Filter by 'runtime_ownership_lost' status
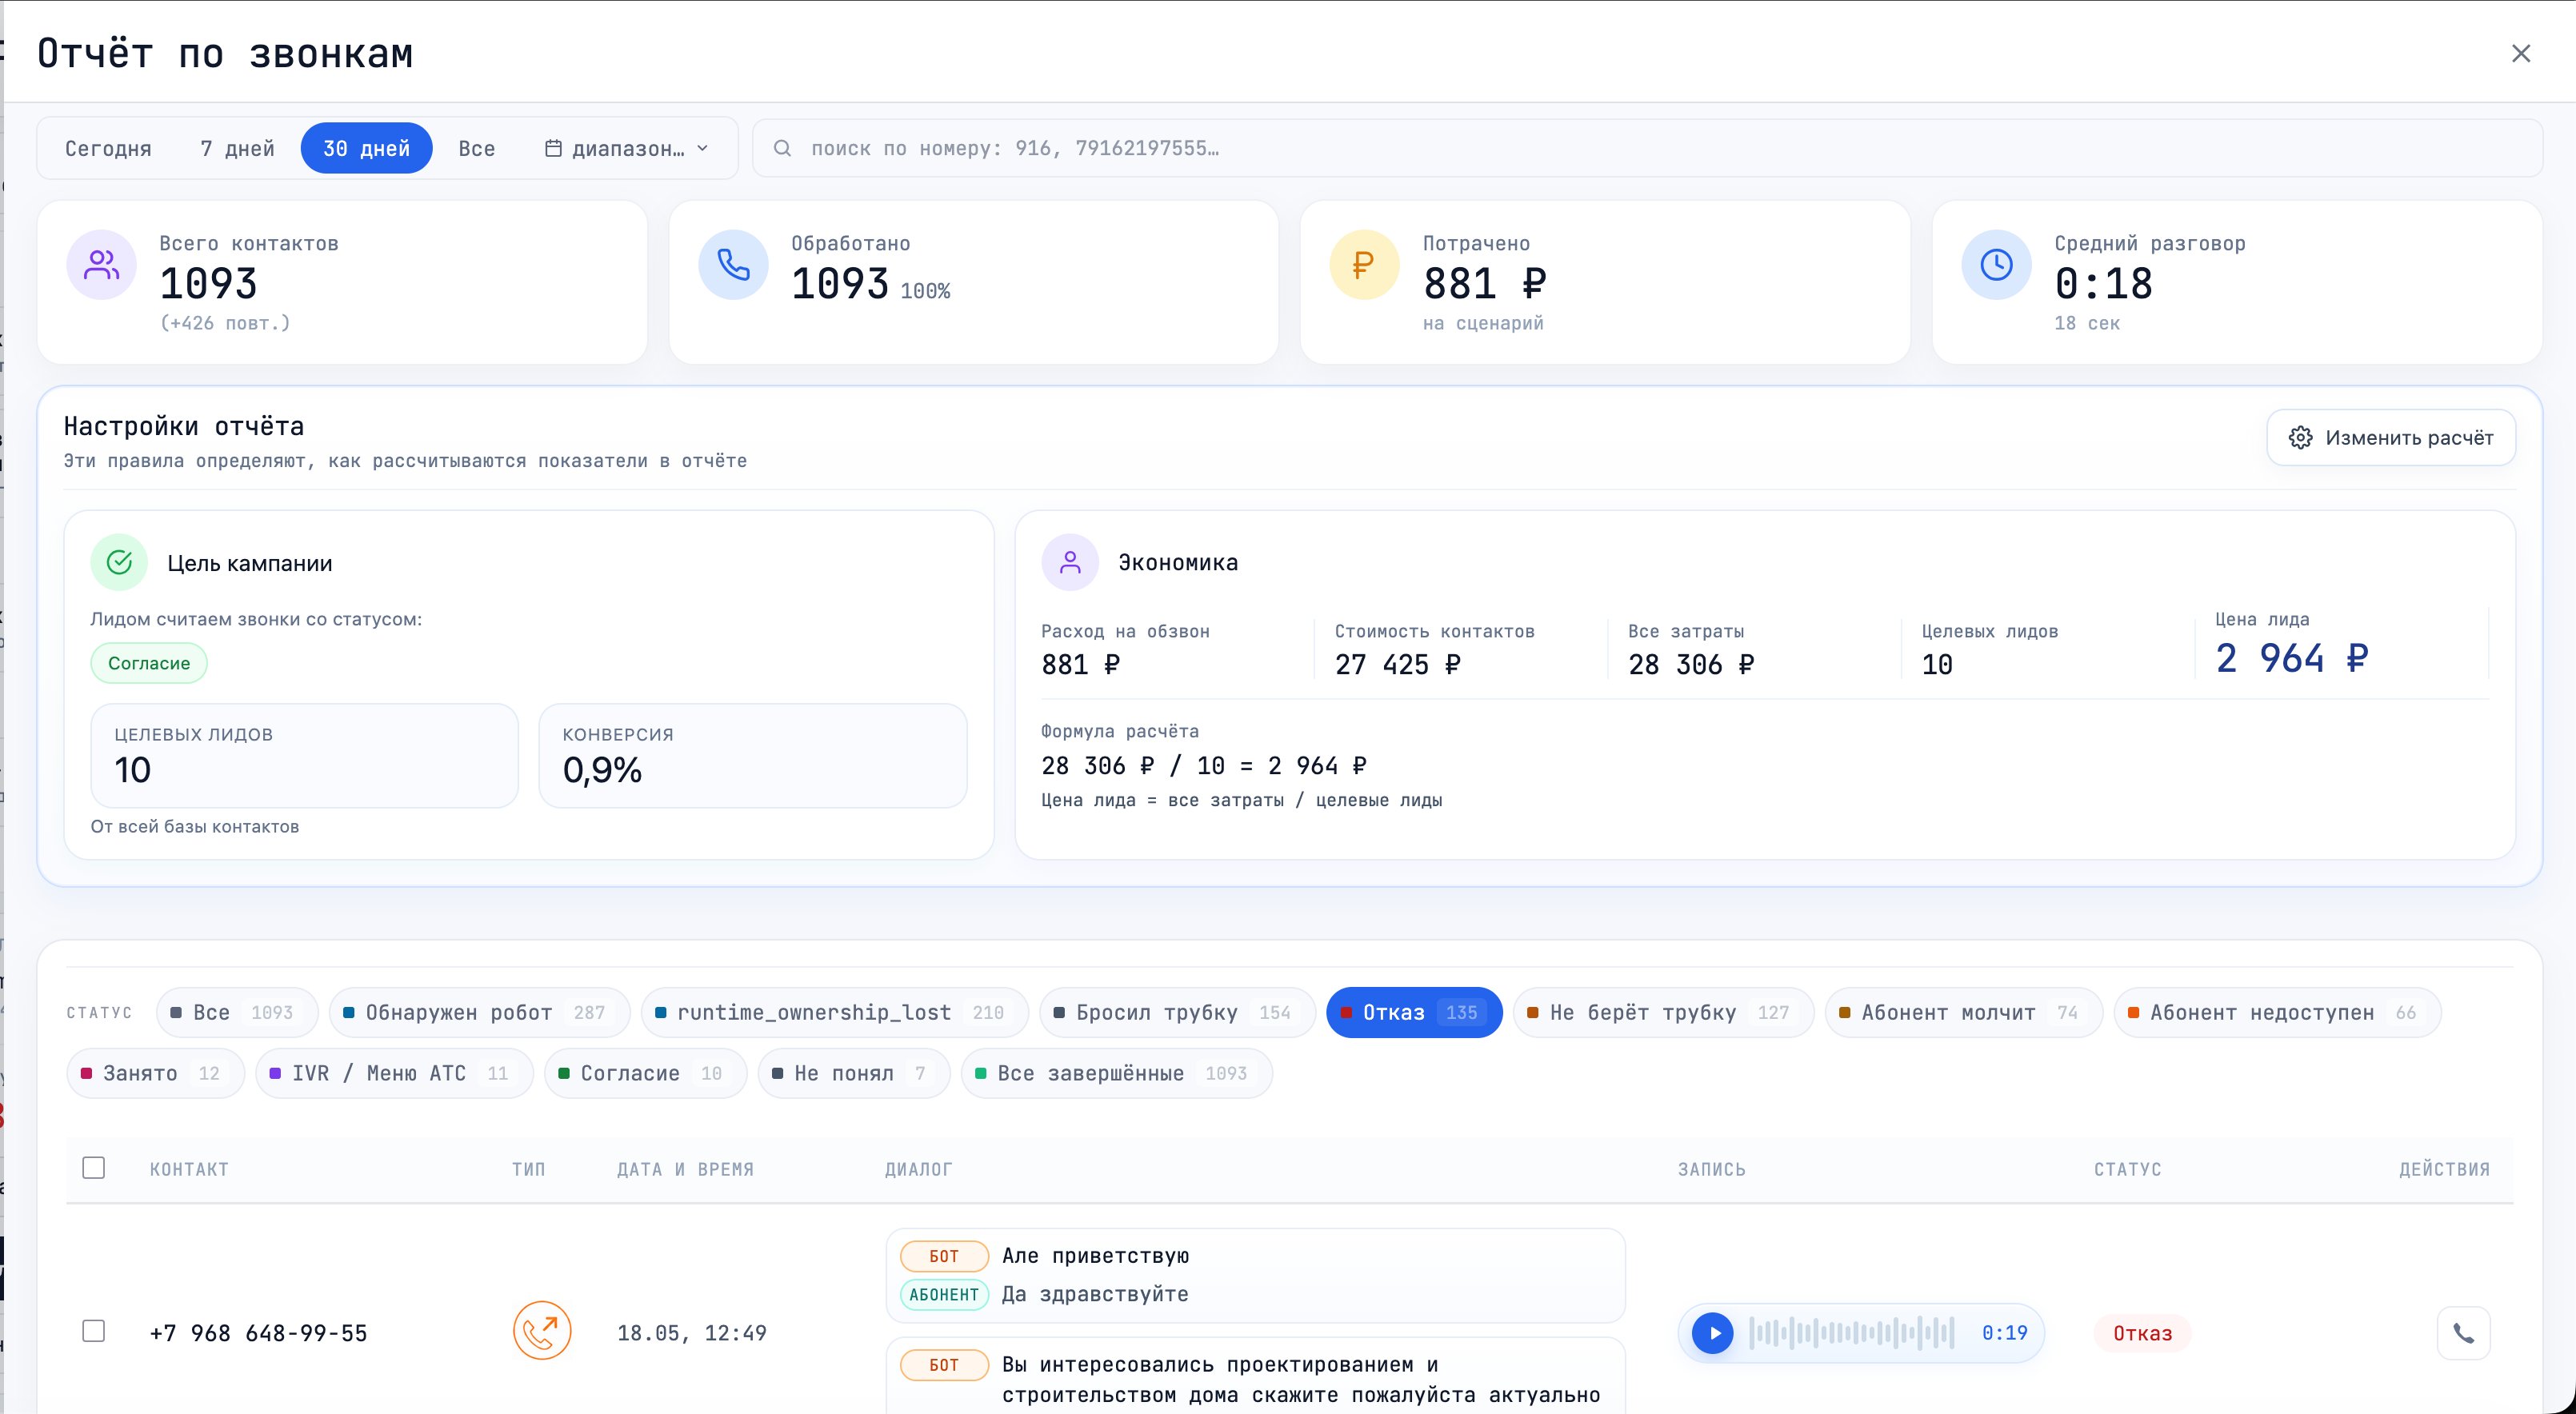2576x1414 pixels. (x=835, y=1012)
